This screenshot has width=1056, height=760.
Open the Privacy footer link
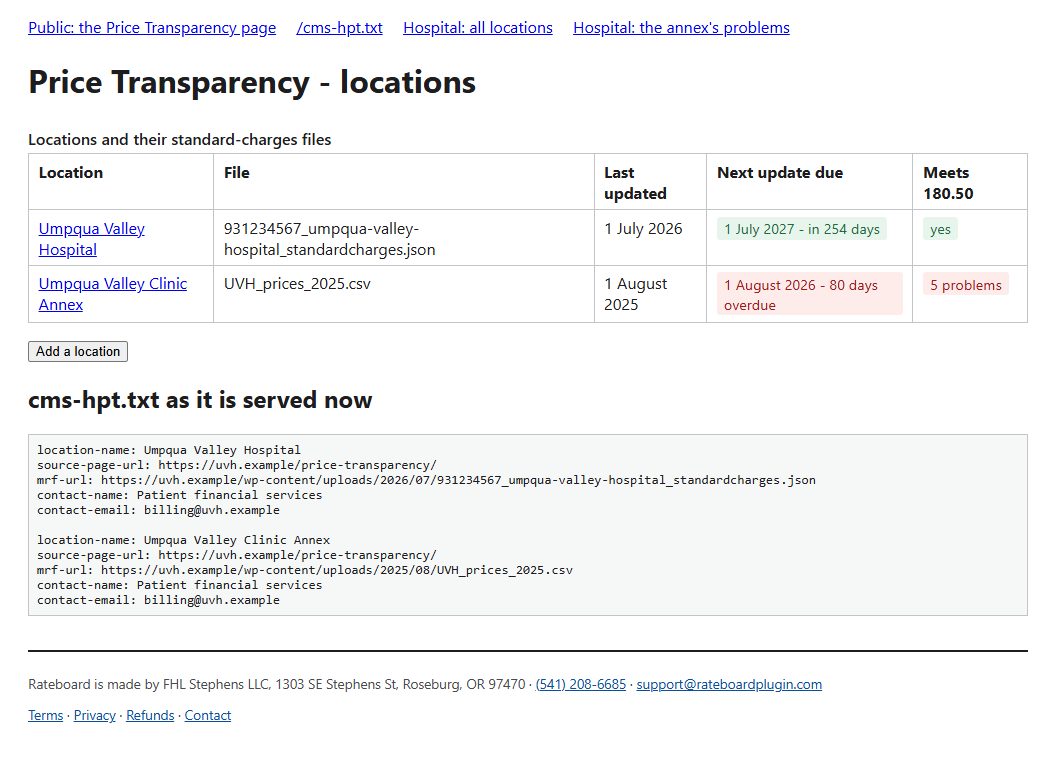coord(94,716)
